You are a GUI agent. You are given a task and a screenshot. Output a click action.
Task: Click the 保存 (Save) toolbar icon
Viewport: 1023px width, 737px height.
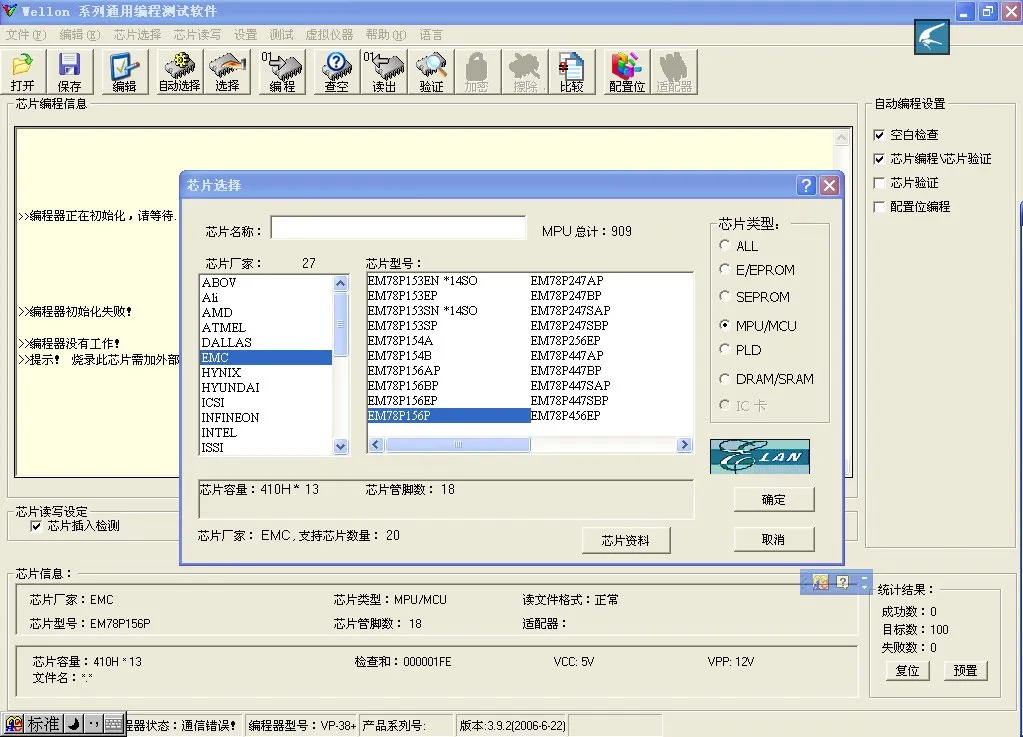pos(69,72)
